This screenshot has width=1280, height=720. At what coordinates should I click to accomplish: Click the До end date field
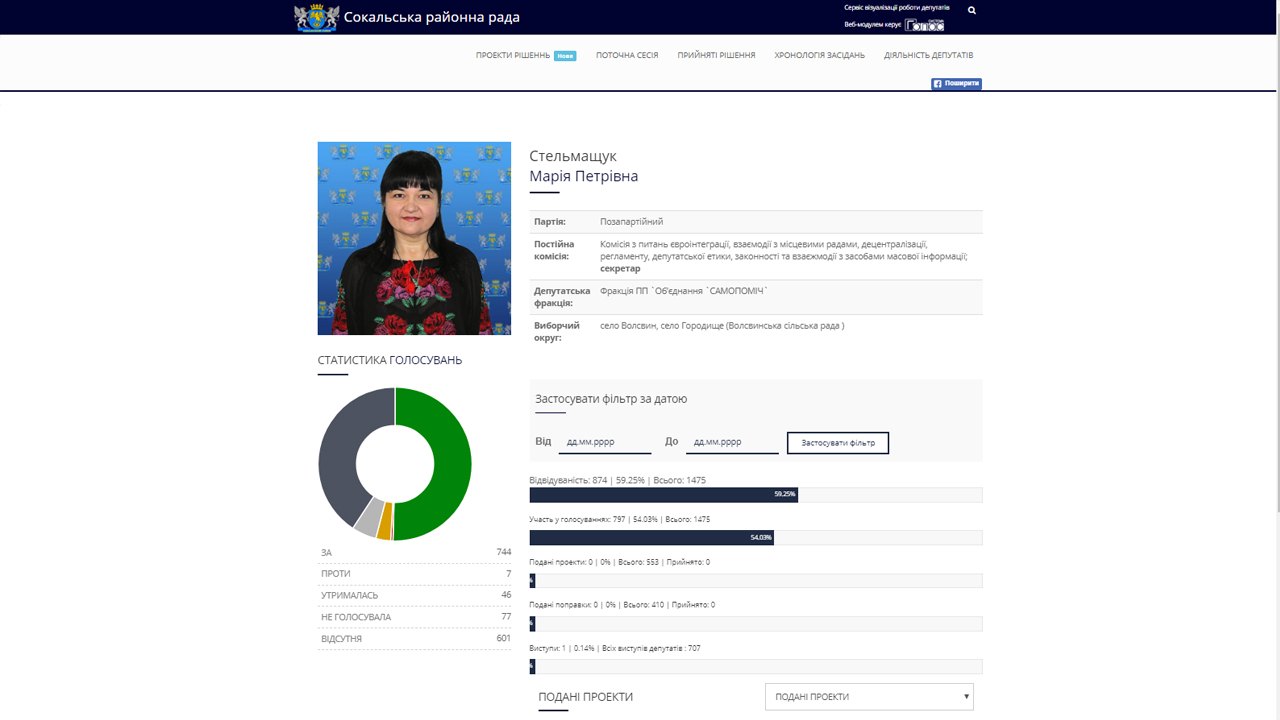731,442
